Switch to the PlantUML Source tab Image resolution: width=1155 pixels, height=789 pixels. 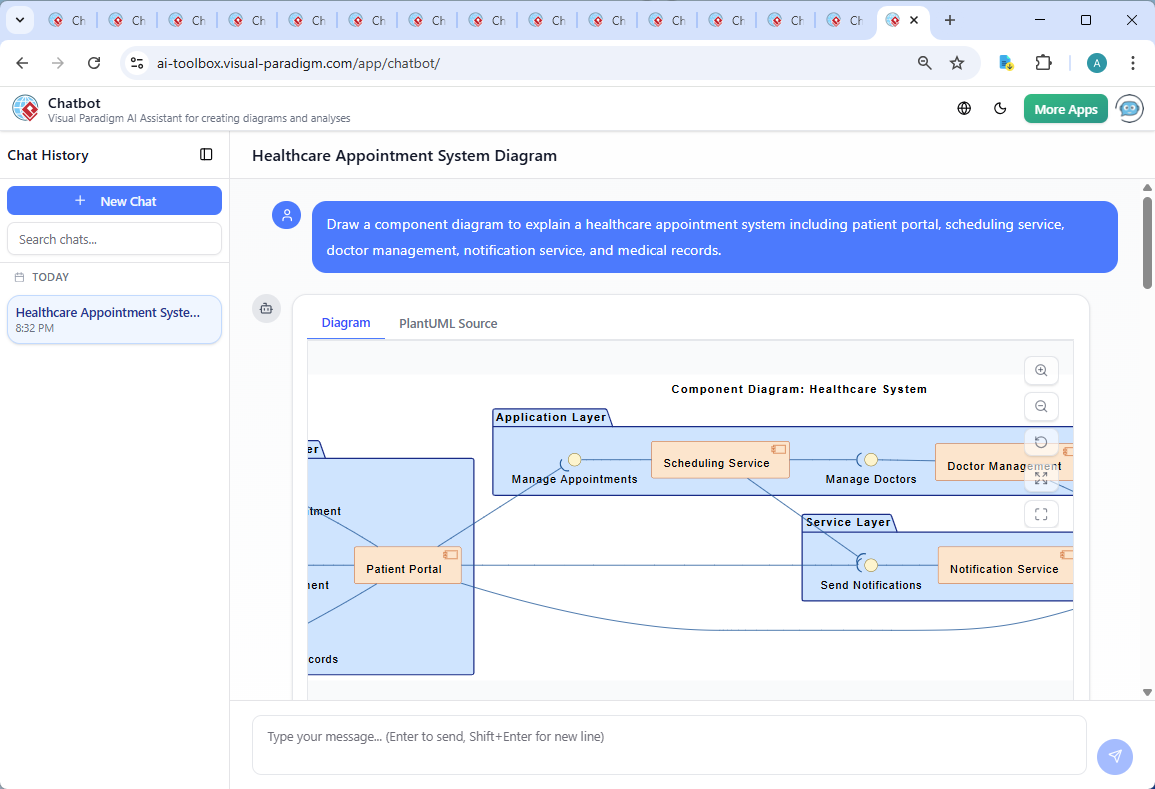point(447,323)
